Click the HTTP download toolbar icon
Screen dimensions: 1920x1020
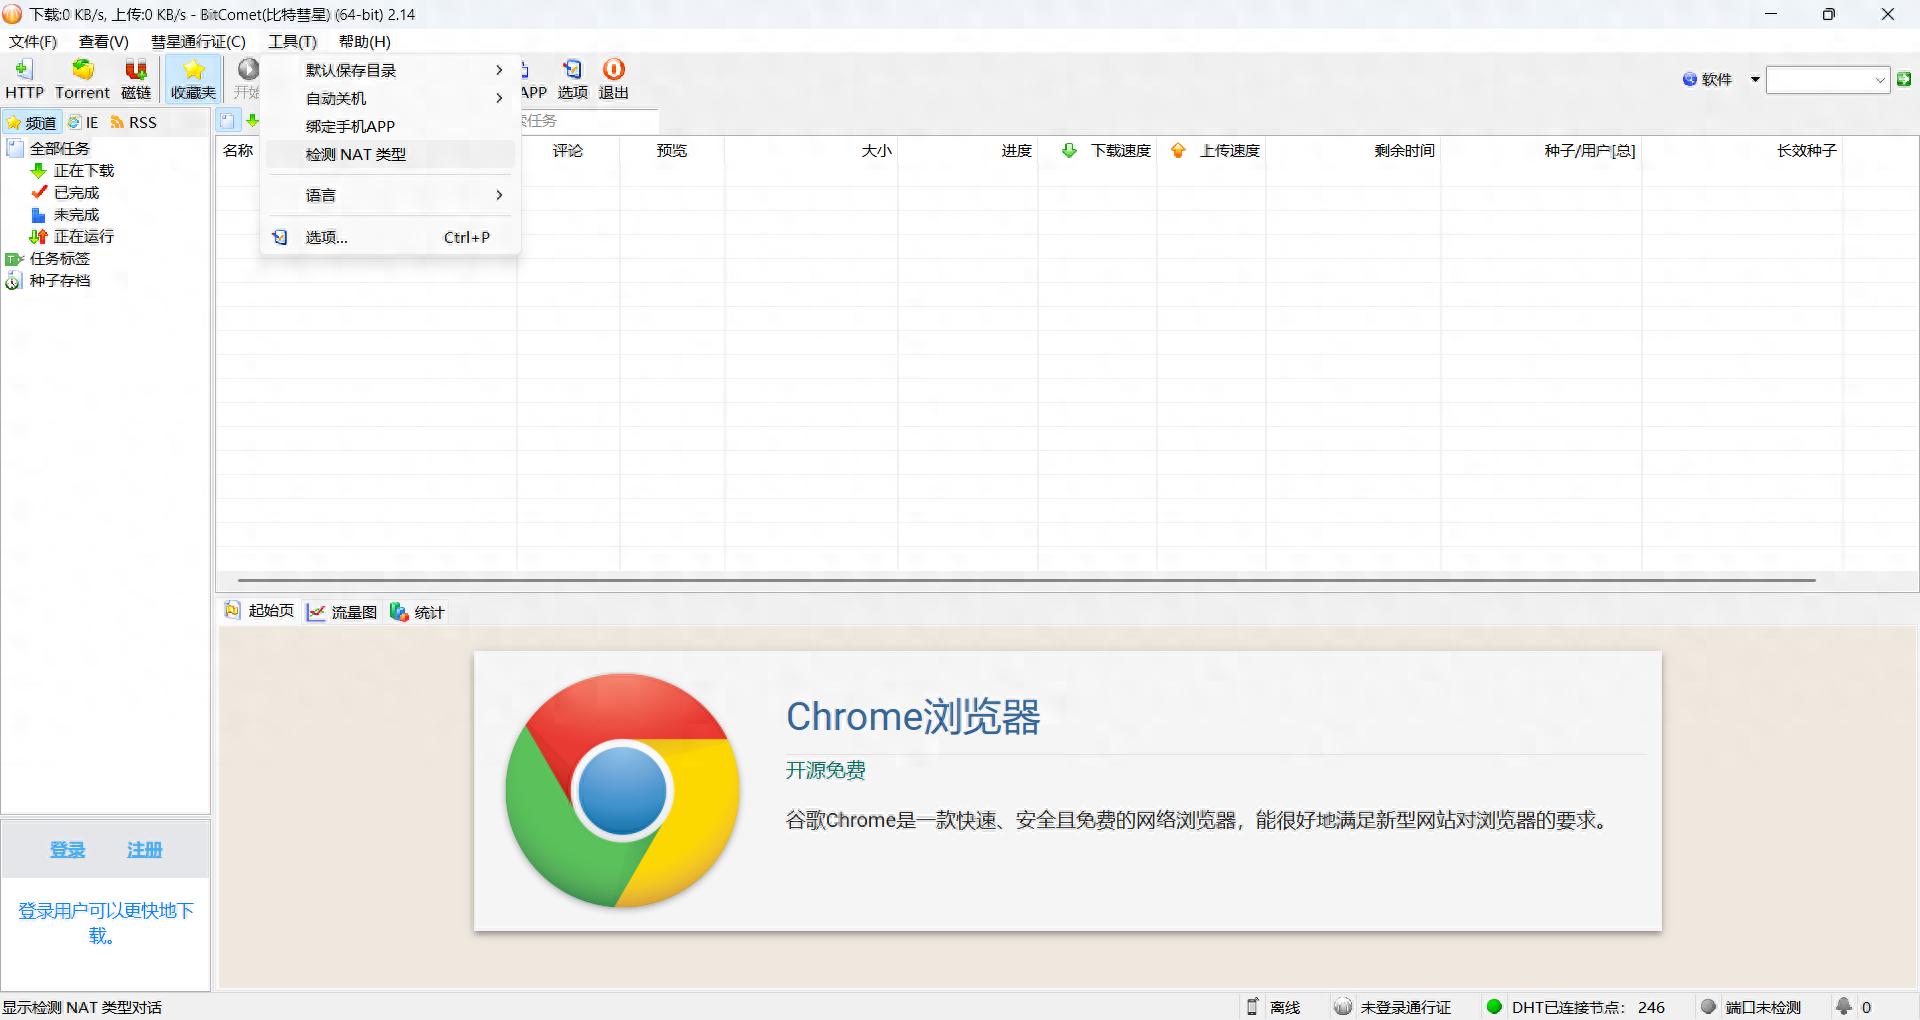click(24, 79)
